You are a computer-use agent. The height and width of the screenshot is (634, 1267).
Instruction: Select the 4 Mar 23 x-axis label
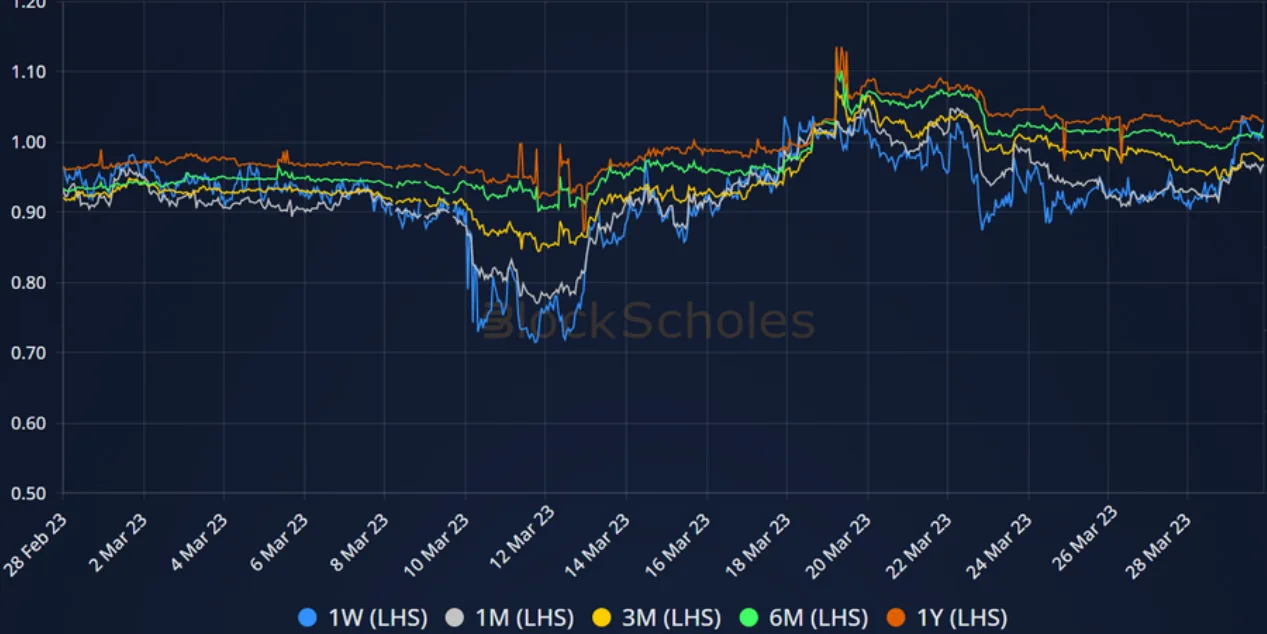[199, 542]
